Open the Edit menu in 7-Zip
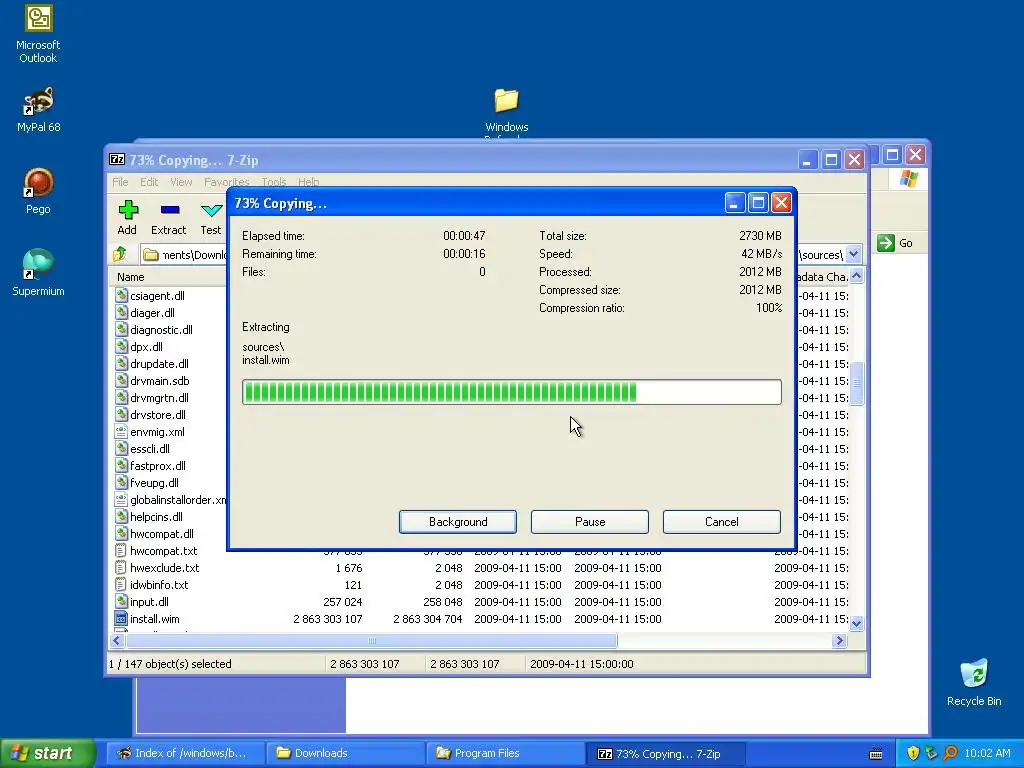Screen dimensions: 1024x768 click(149, 182)
